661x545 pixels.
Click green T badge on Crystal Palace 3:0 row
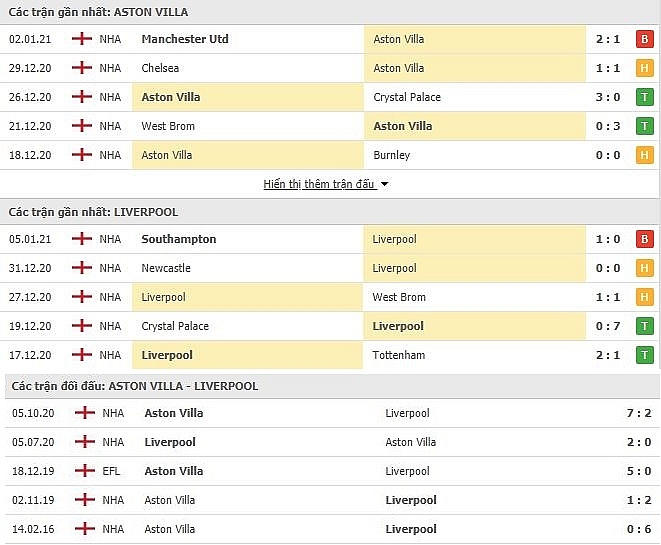[x=644, y=97]
